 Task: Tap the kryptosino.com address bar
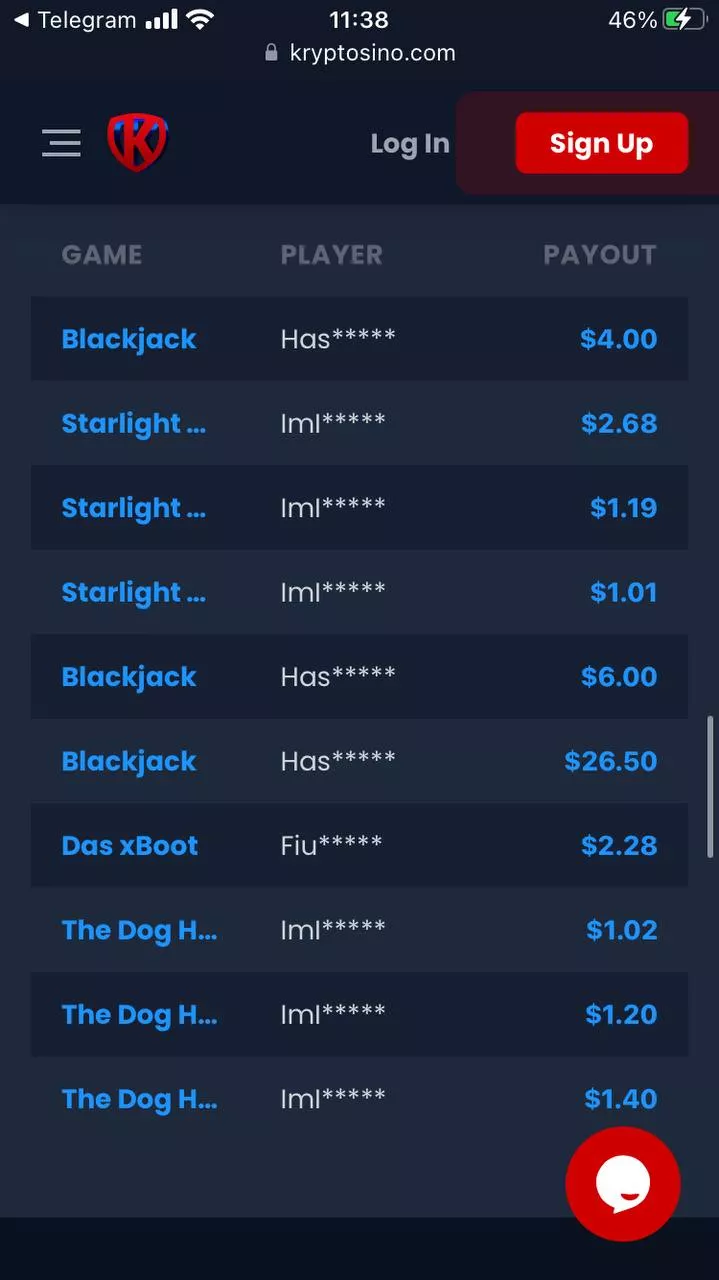pos(371,53)
